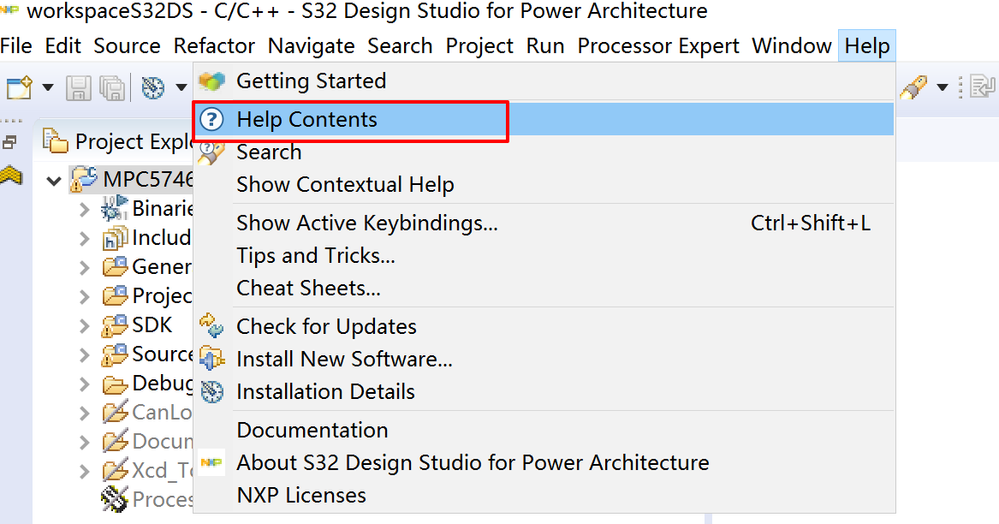
Task: Expand the SDK folder in Project Explorer
Action: (86, 326)
